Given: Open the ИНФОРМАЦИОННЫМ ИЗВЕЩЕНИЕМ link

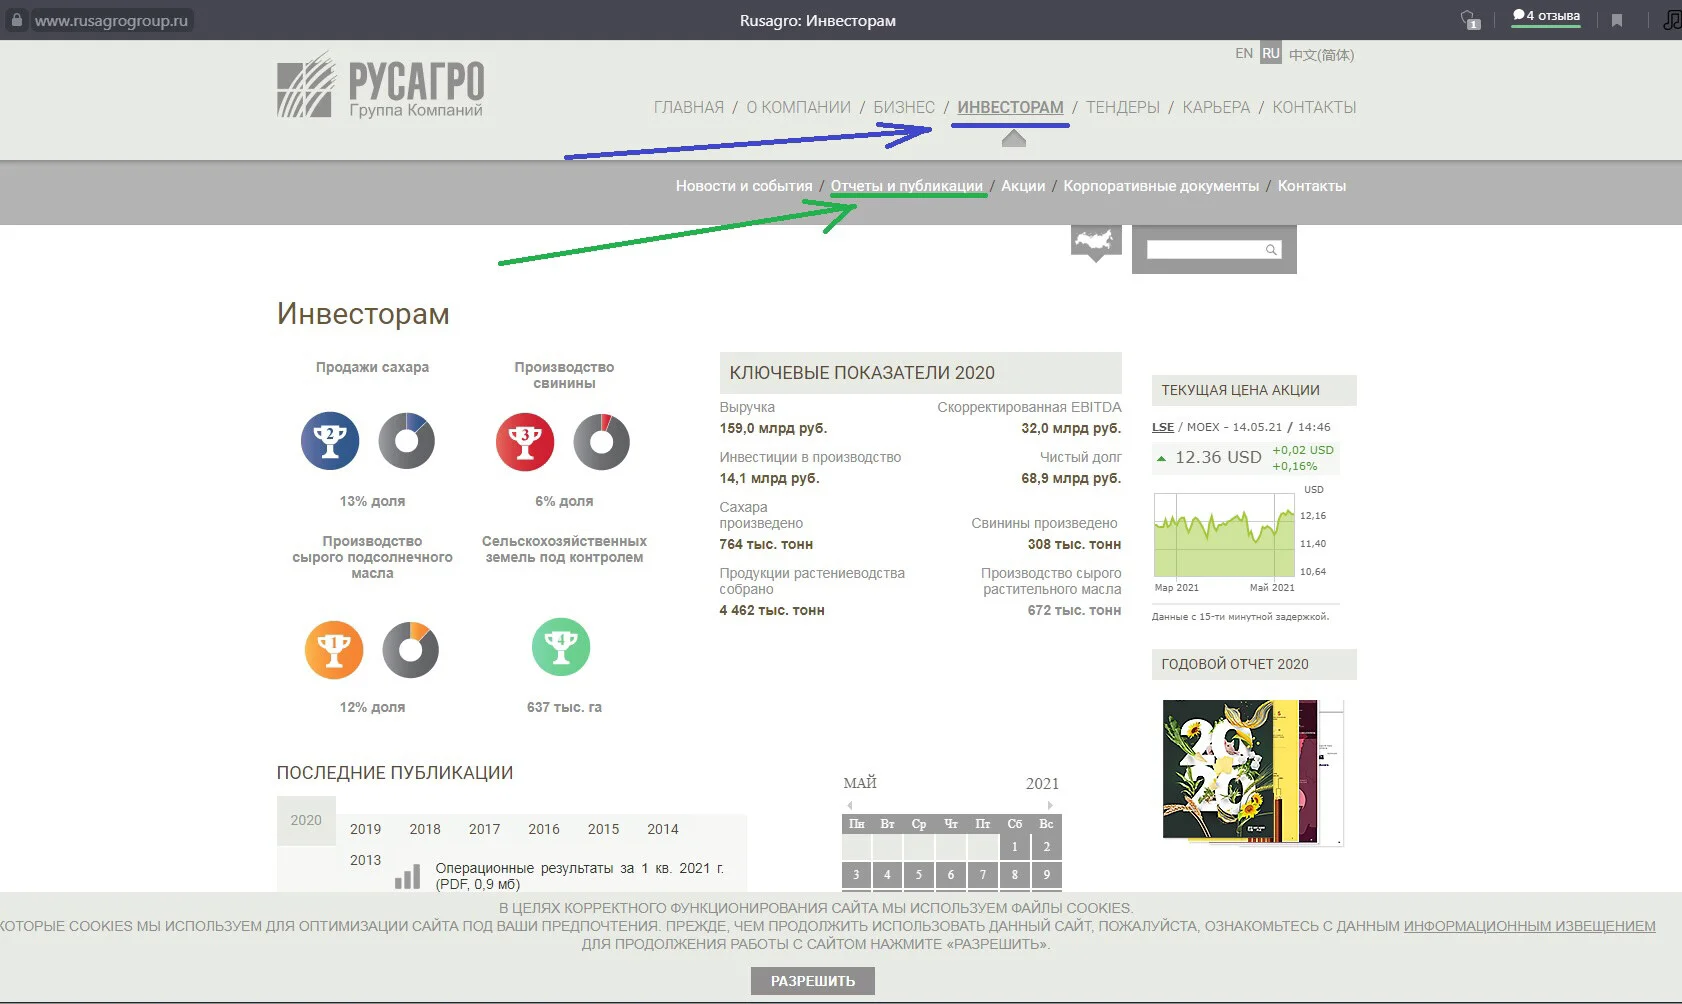Looking at the screenshot, I should tap(1529, 926).
